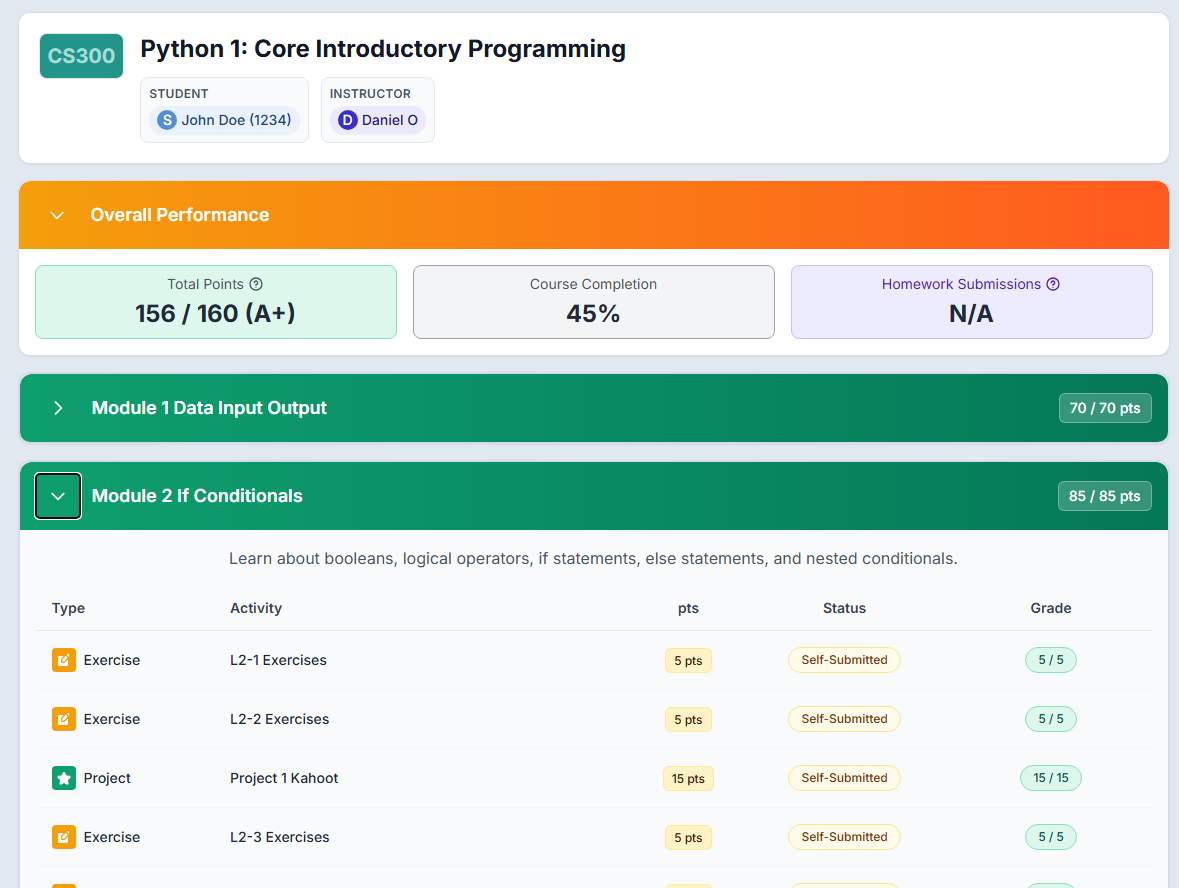Click Self-Submitted status for Project 1 Kahoot
Image resolution: width=1179 pixels, height=888 pixels.
(x=844, y=778)
